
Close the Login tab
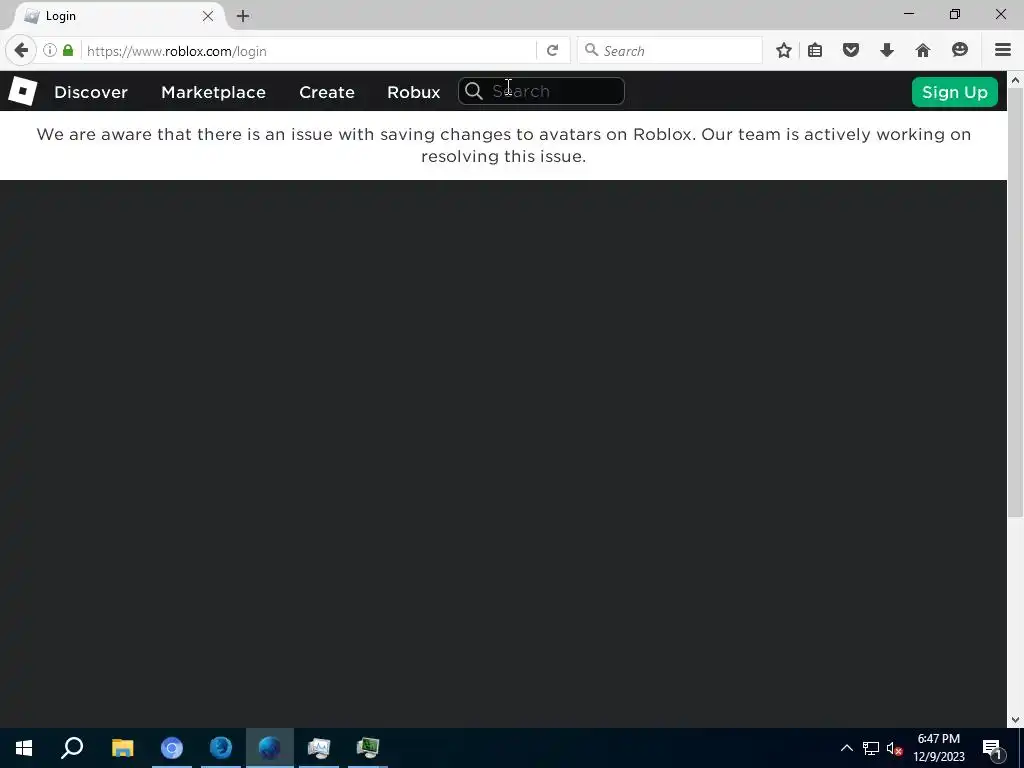pyautogui.click(x=208, y=16)
